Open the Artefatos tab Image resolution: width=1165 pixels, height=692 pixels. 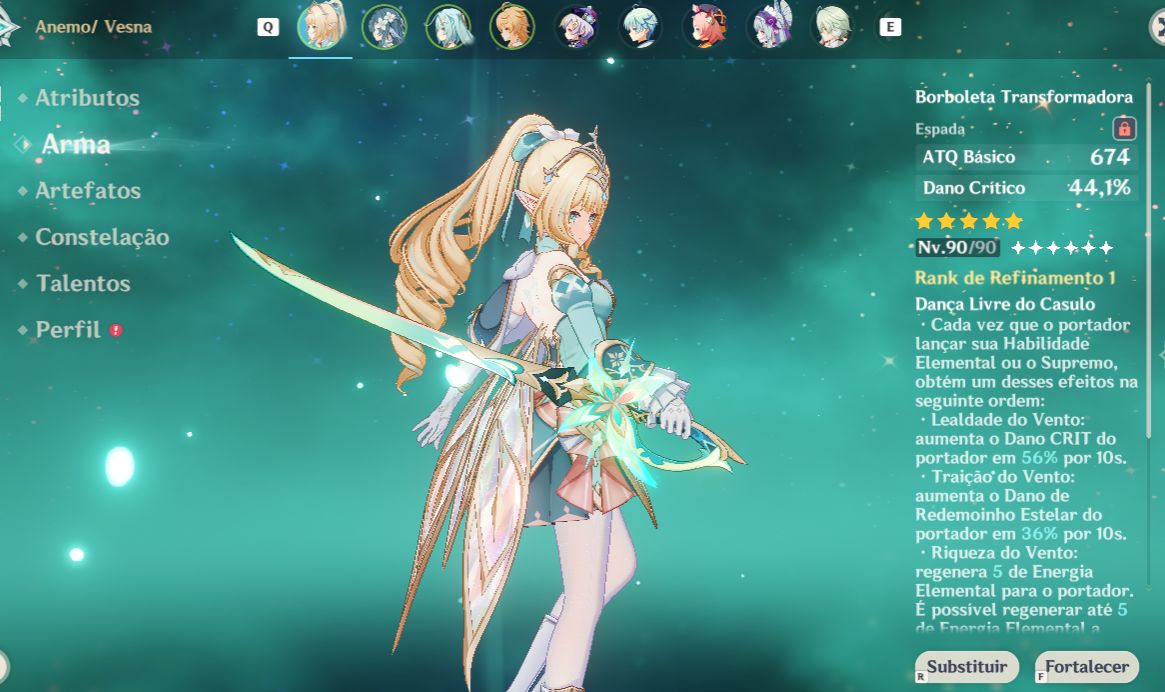88,191
